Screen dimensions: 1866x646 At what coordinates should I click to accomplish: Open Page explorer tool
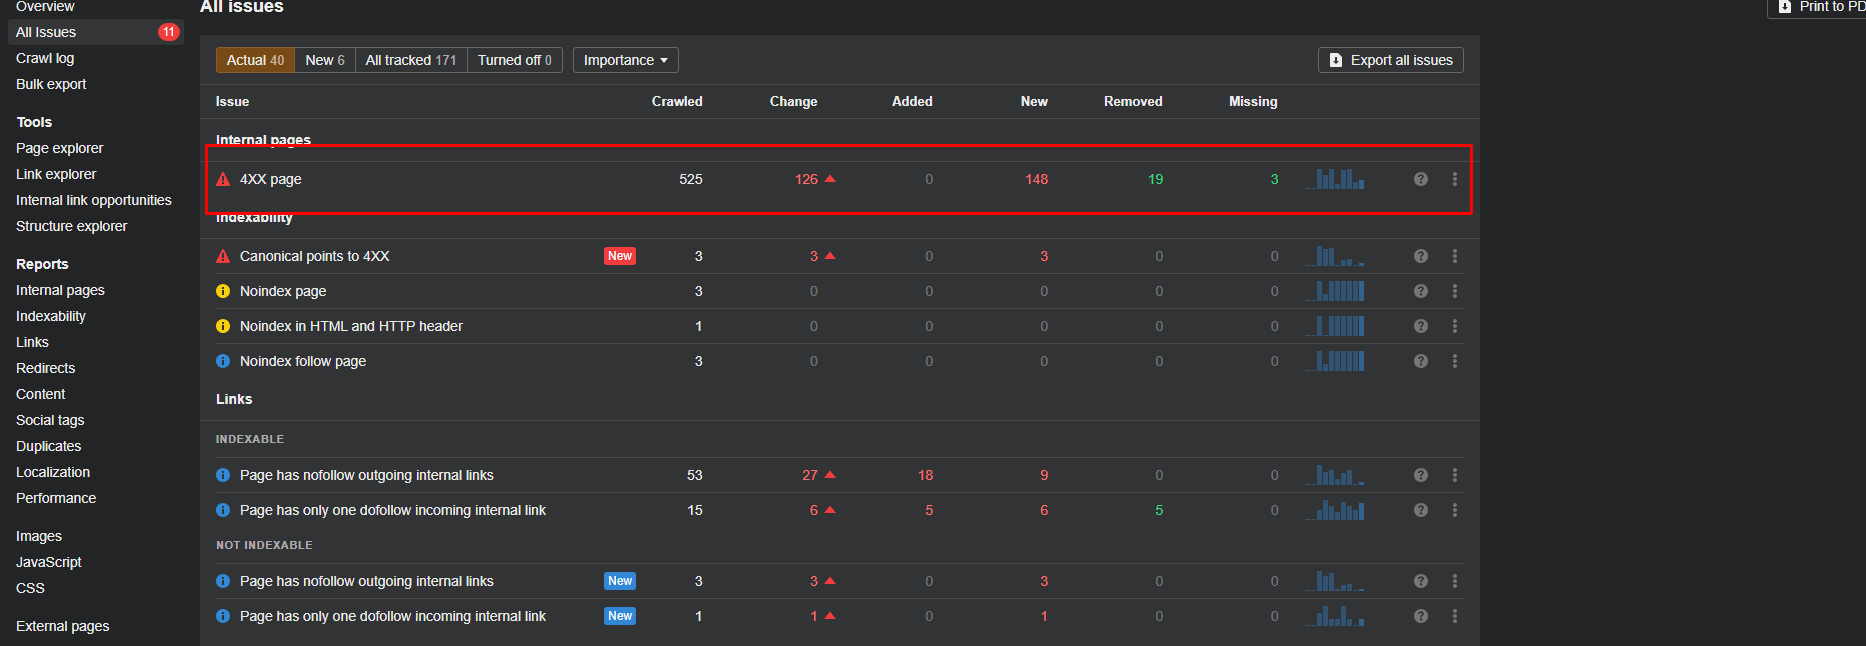click(60, 148)
